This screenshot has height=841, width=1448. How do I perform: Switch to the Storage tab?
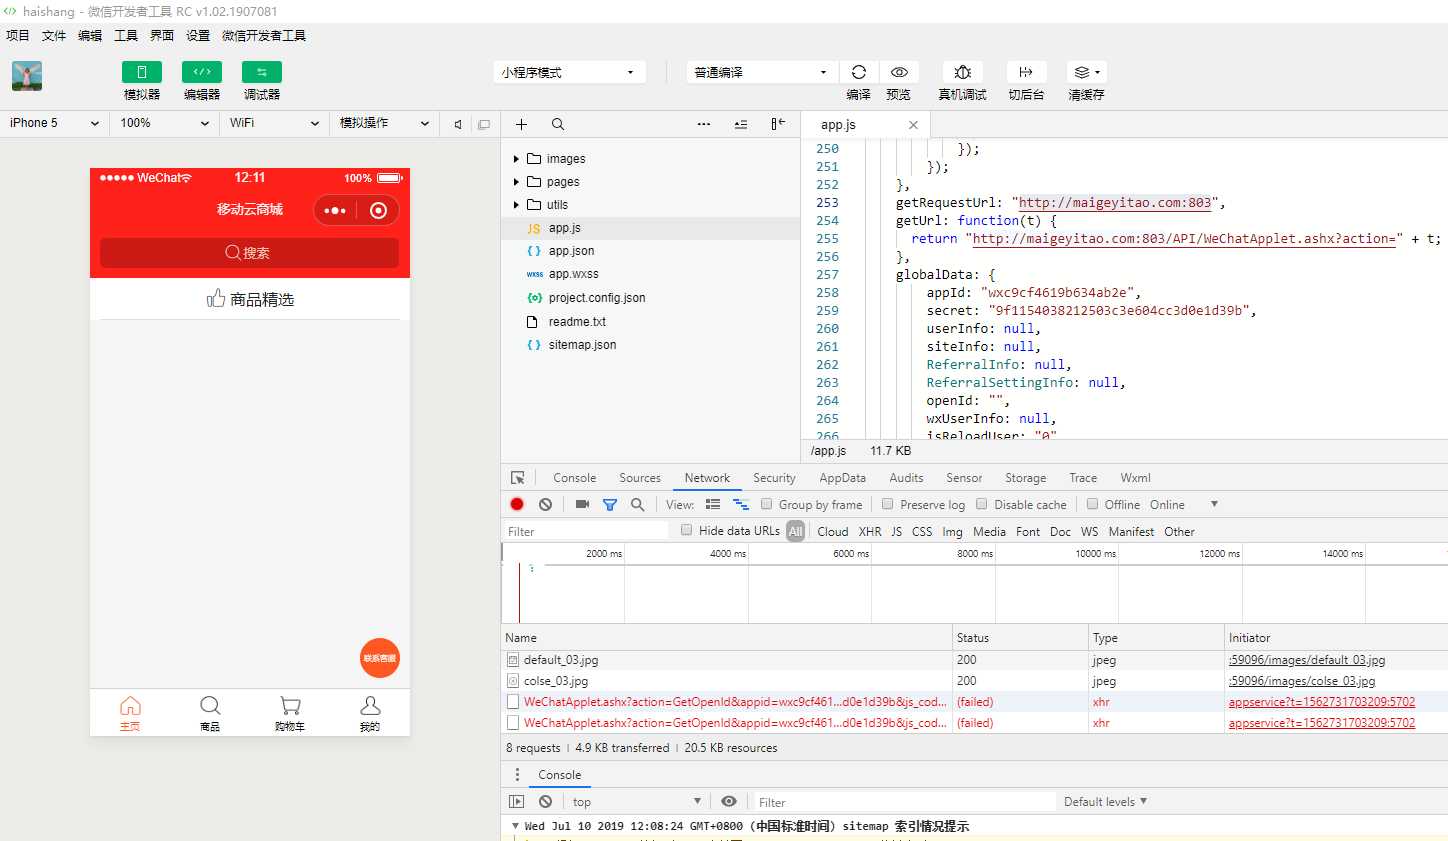1026,478
